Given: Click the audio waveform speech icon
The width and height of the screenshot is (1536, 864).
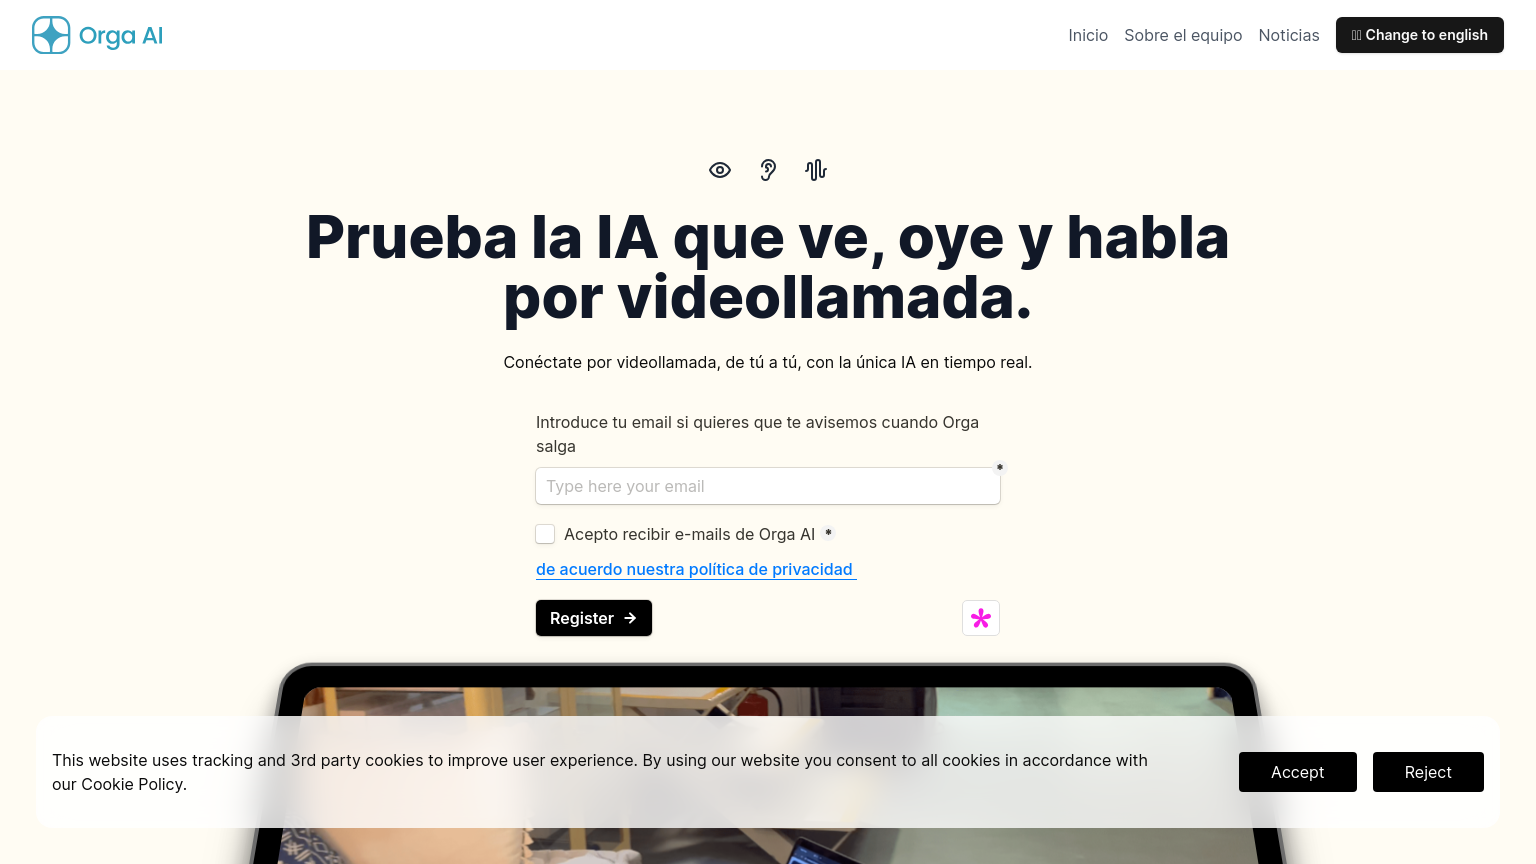Looking at the screenshot, I should point(816,170).
